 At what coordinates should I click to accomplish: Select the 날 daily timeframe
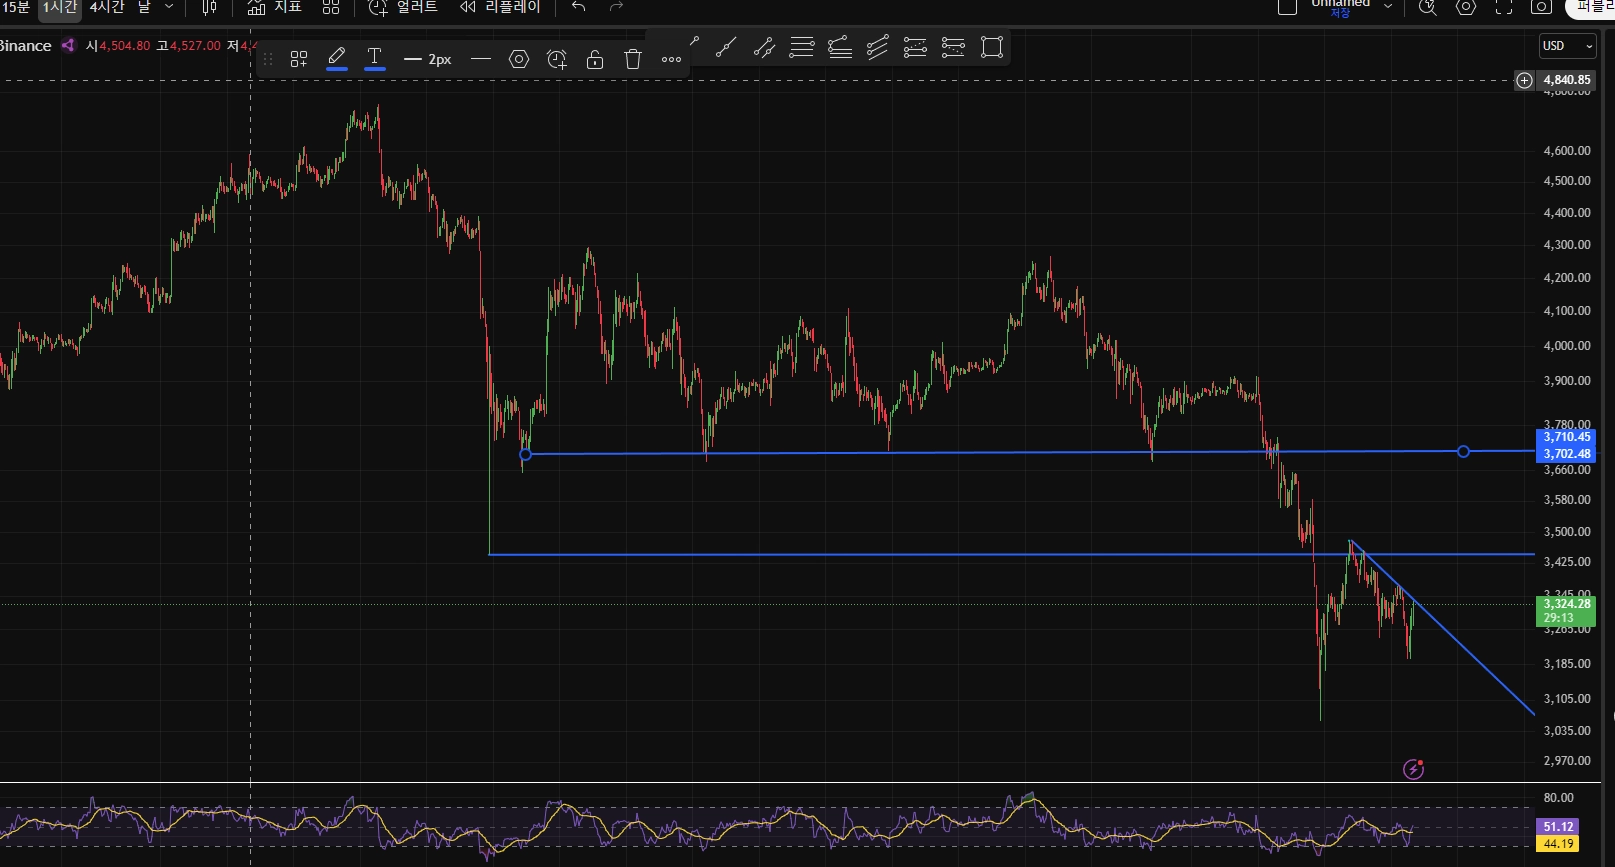[x=144, y=7]
